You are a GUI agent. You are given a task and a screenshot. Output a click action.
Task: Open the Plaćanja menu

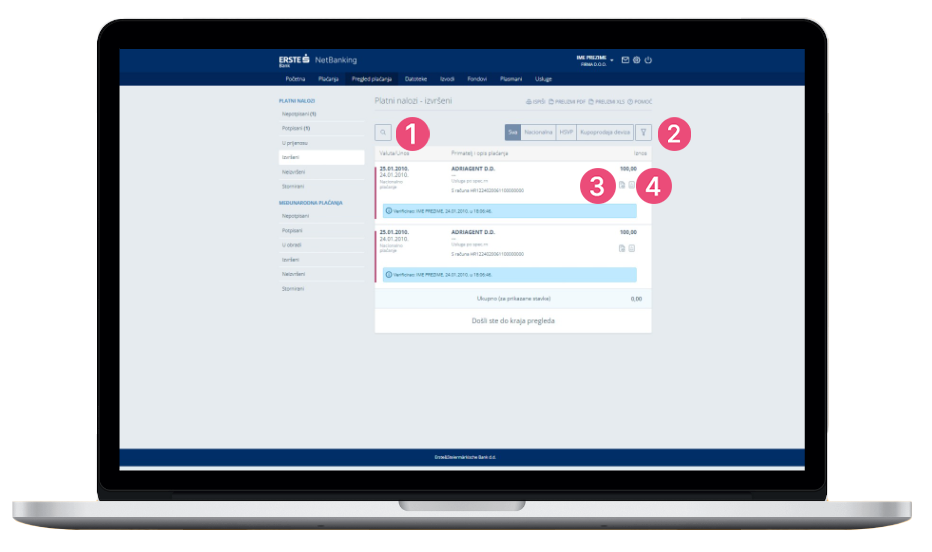tap(328, 78)
